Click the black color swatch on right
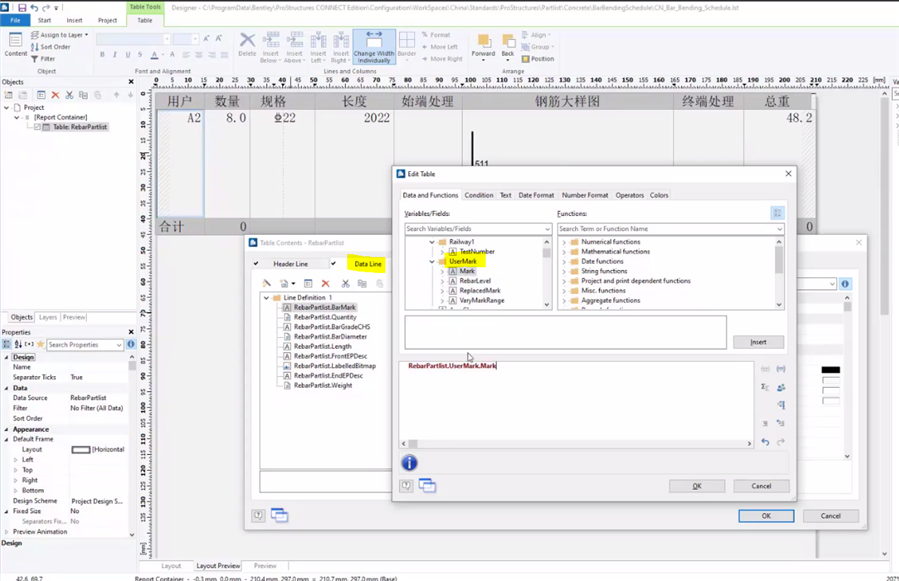This screenshot has width=899, height=581. tap(830, 370)
